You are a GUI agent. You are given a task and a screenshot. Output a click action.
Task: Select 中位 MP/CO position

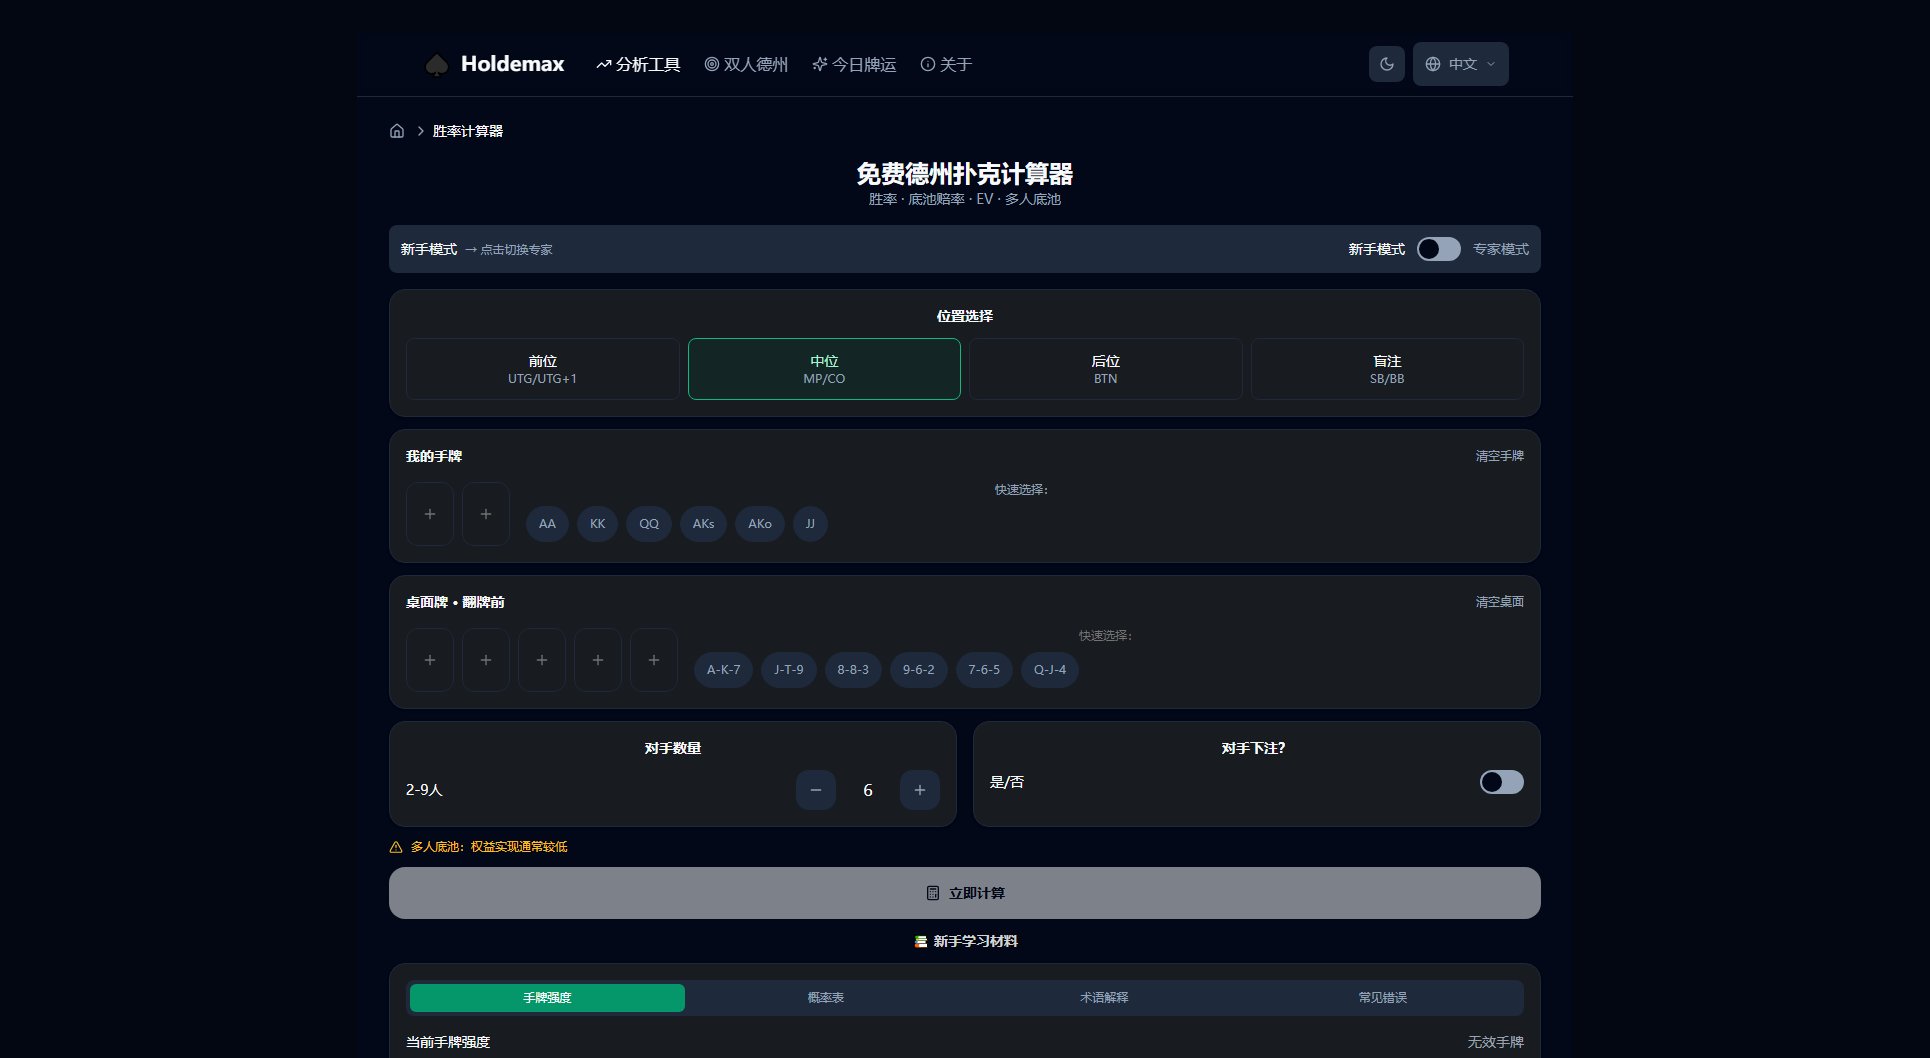(x=824, y=369)
